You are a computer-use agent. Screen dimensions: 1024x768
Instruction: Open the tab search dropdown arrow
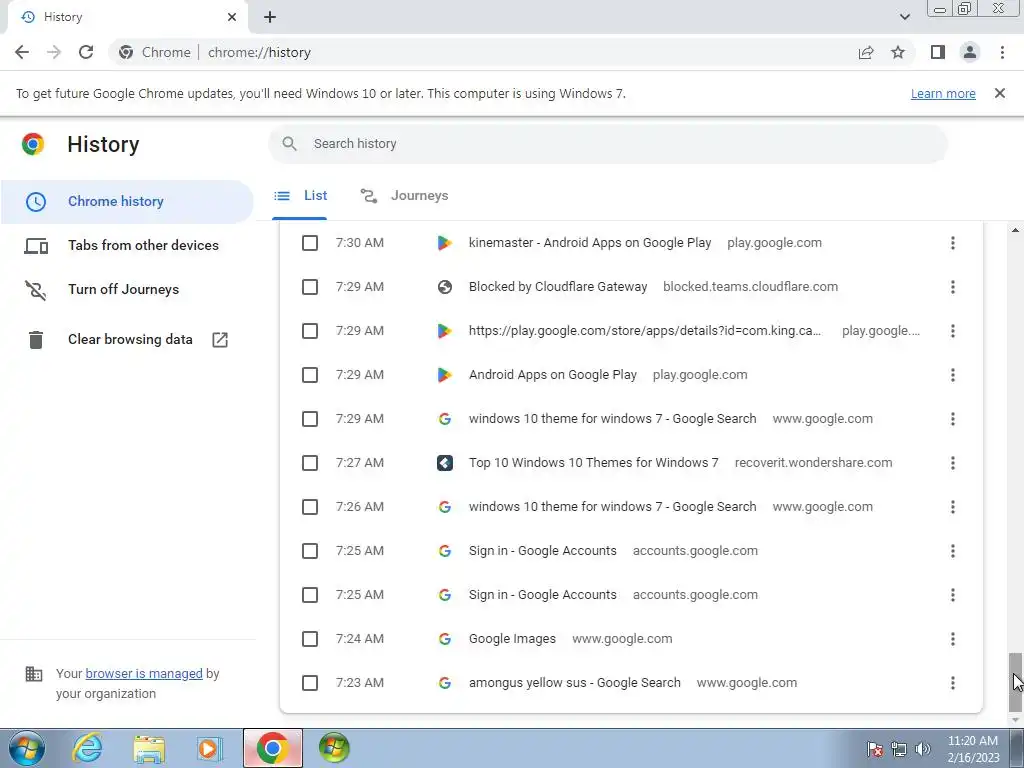click(x=904, y=17)
